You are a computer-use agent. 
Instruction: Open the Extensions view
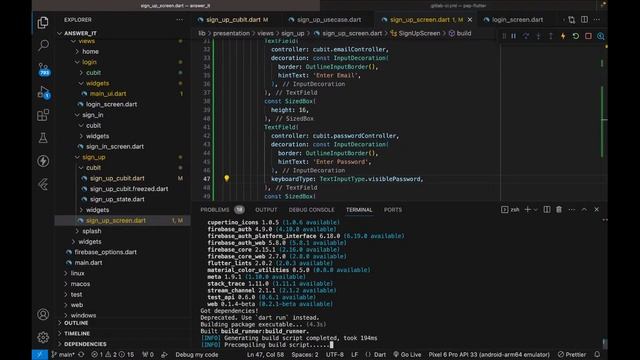pyautogui.click(x=43, y=115)
